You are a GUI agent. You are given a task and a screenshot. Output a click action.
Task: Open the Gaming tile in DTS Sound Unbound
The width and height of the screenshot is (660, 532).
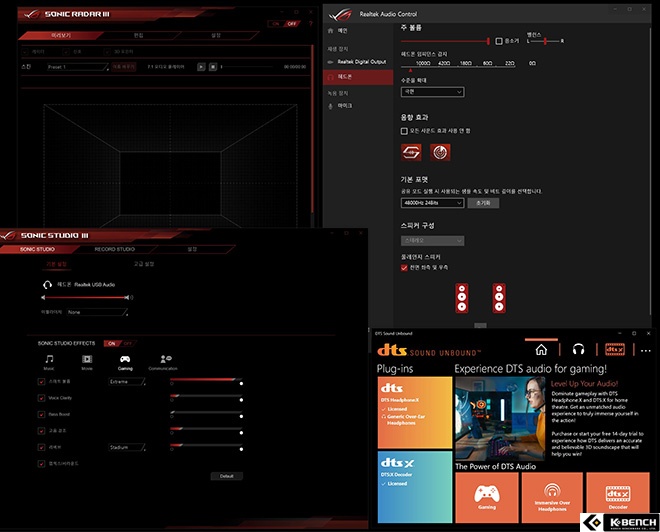487,497
